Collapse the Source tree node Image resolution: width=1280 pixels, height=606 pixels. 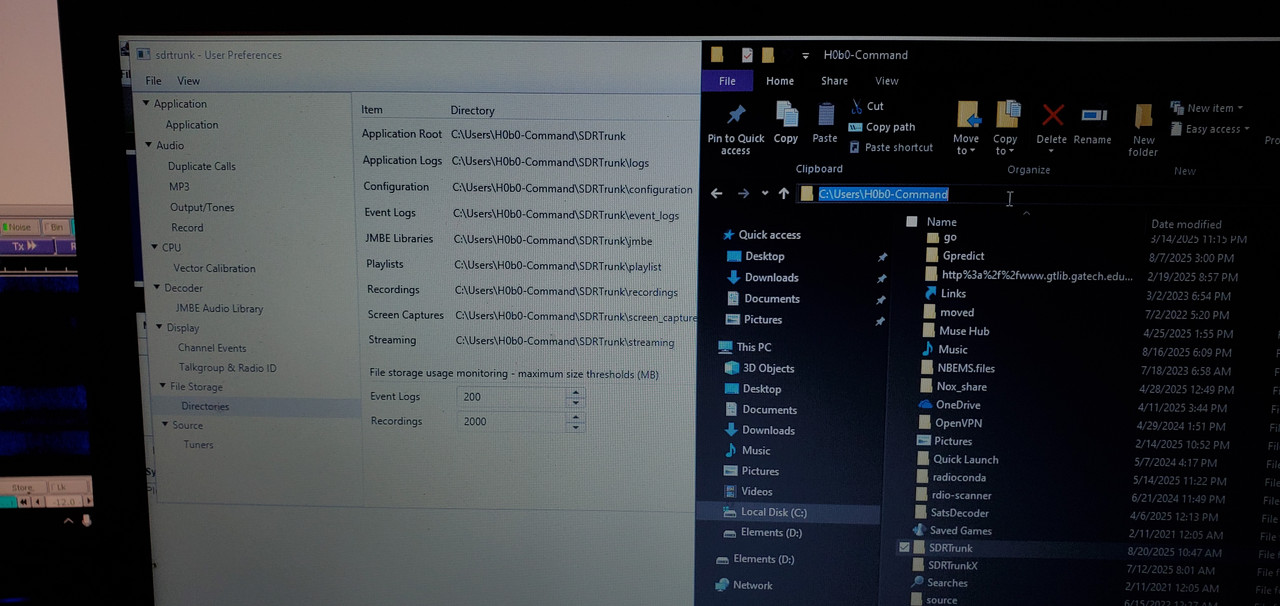click(165, 425)
